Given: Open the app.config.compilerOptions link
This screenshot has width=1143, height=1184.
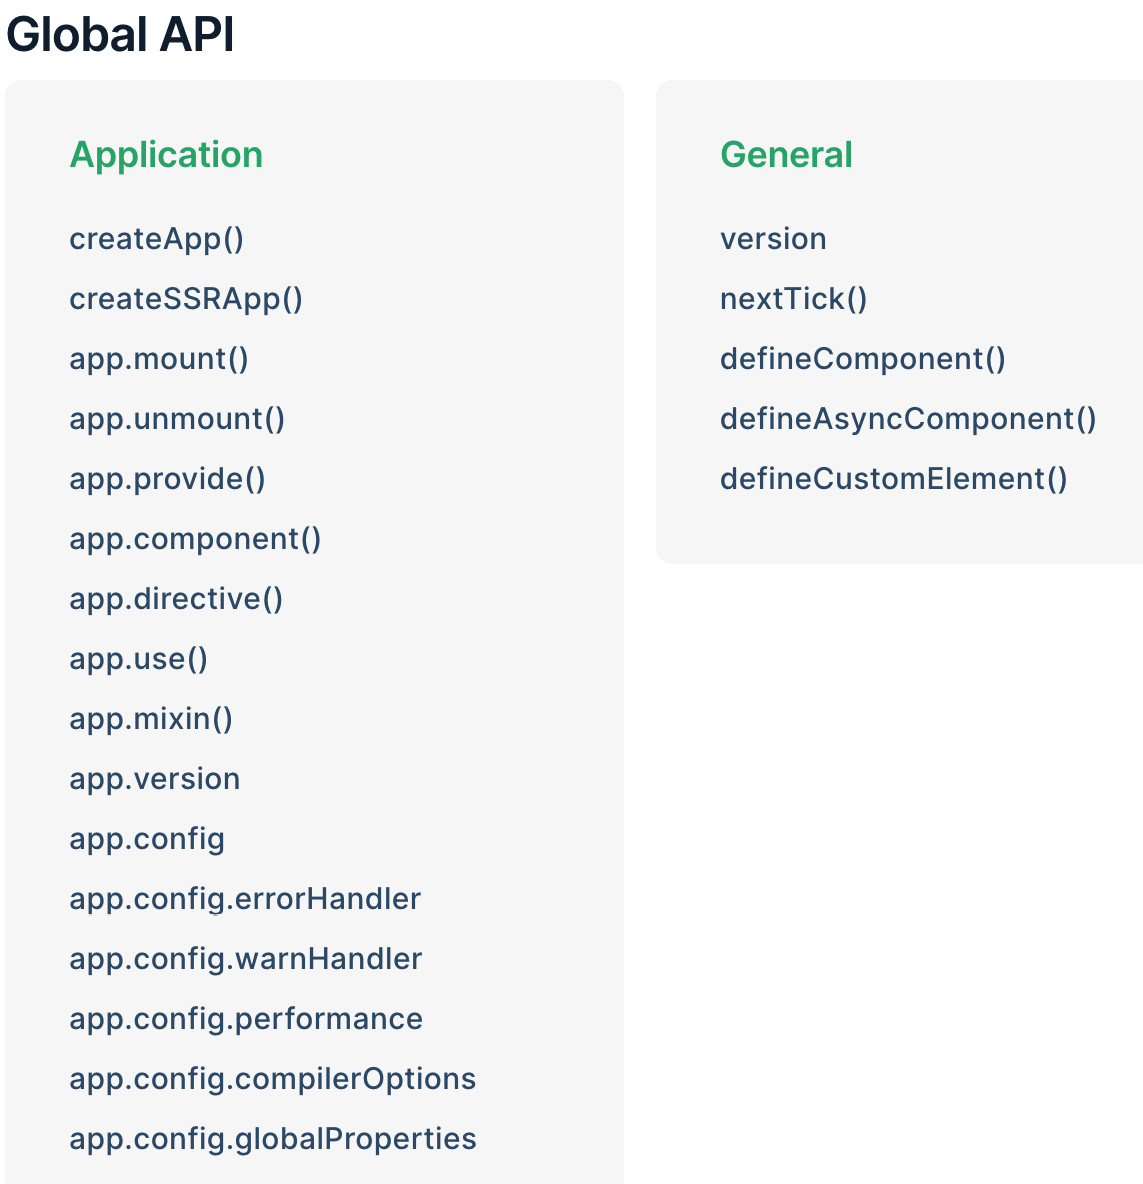Looking at the screenshot, I should click(272, 1079).
